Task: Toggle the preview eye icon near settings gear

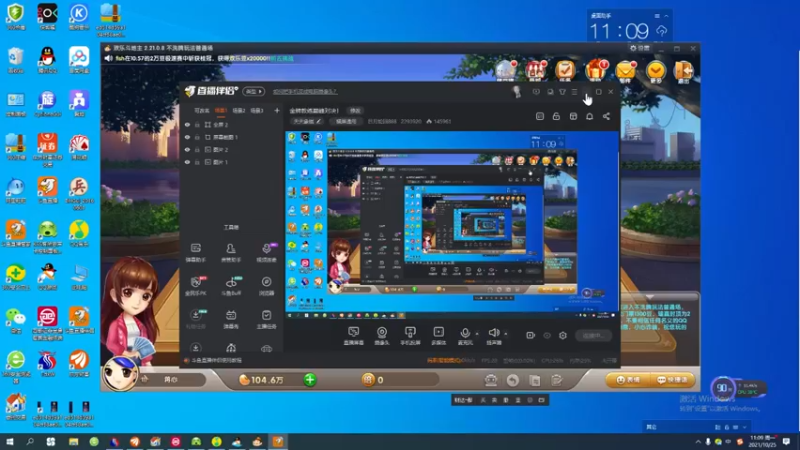Action: point(547,335)
